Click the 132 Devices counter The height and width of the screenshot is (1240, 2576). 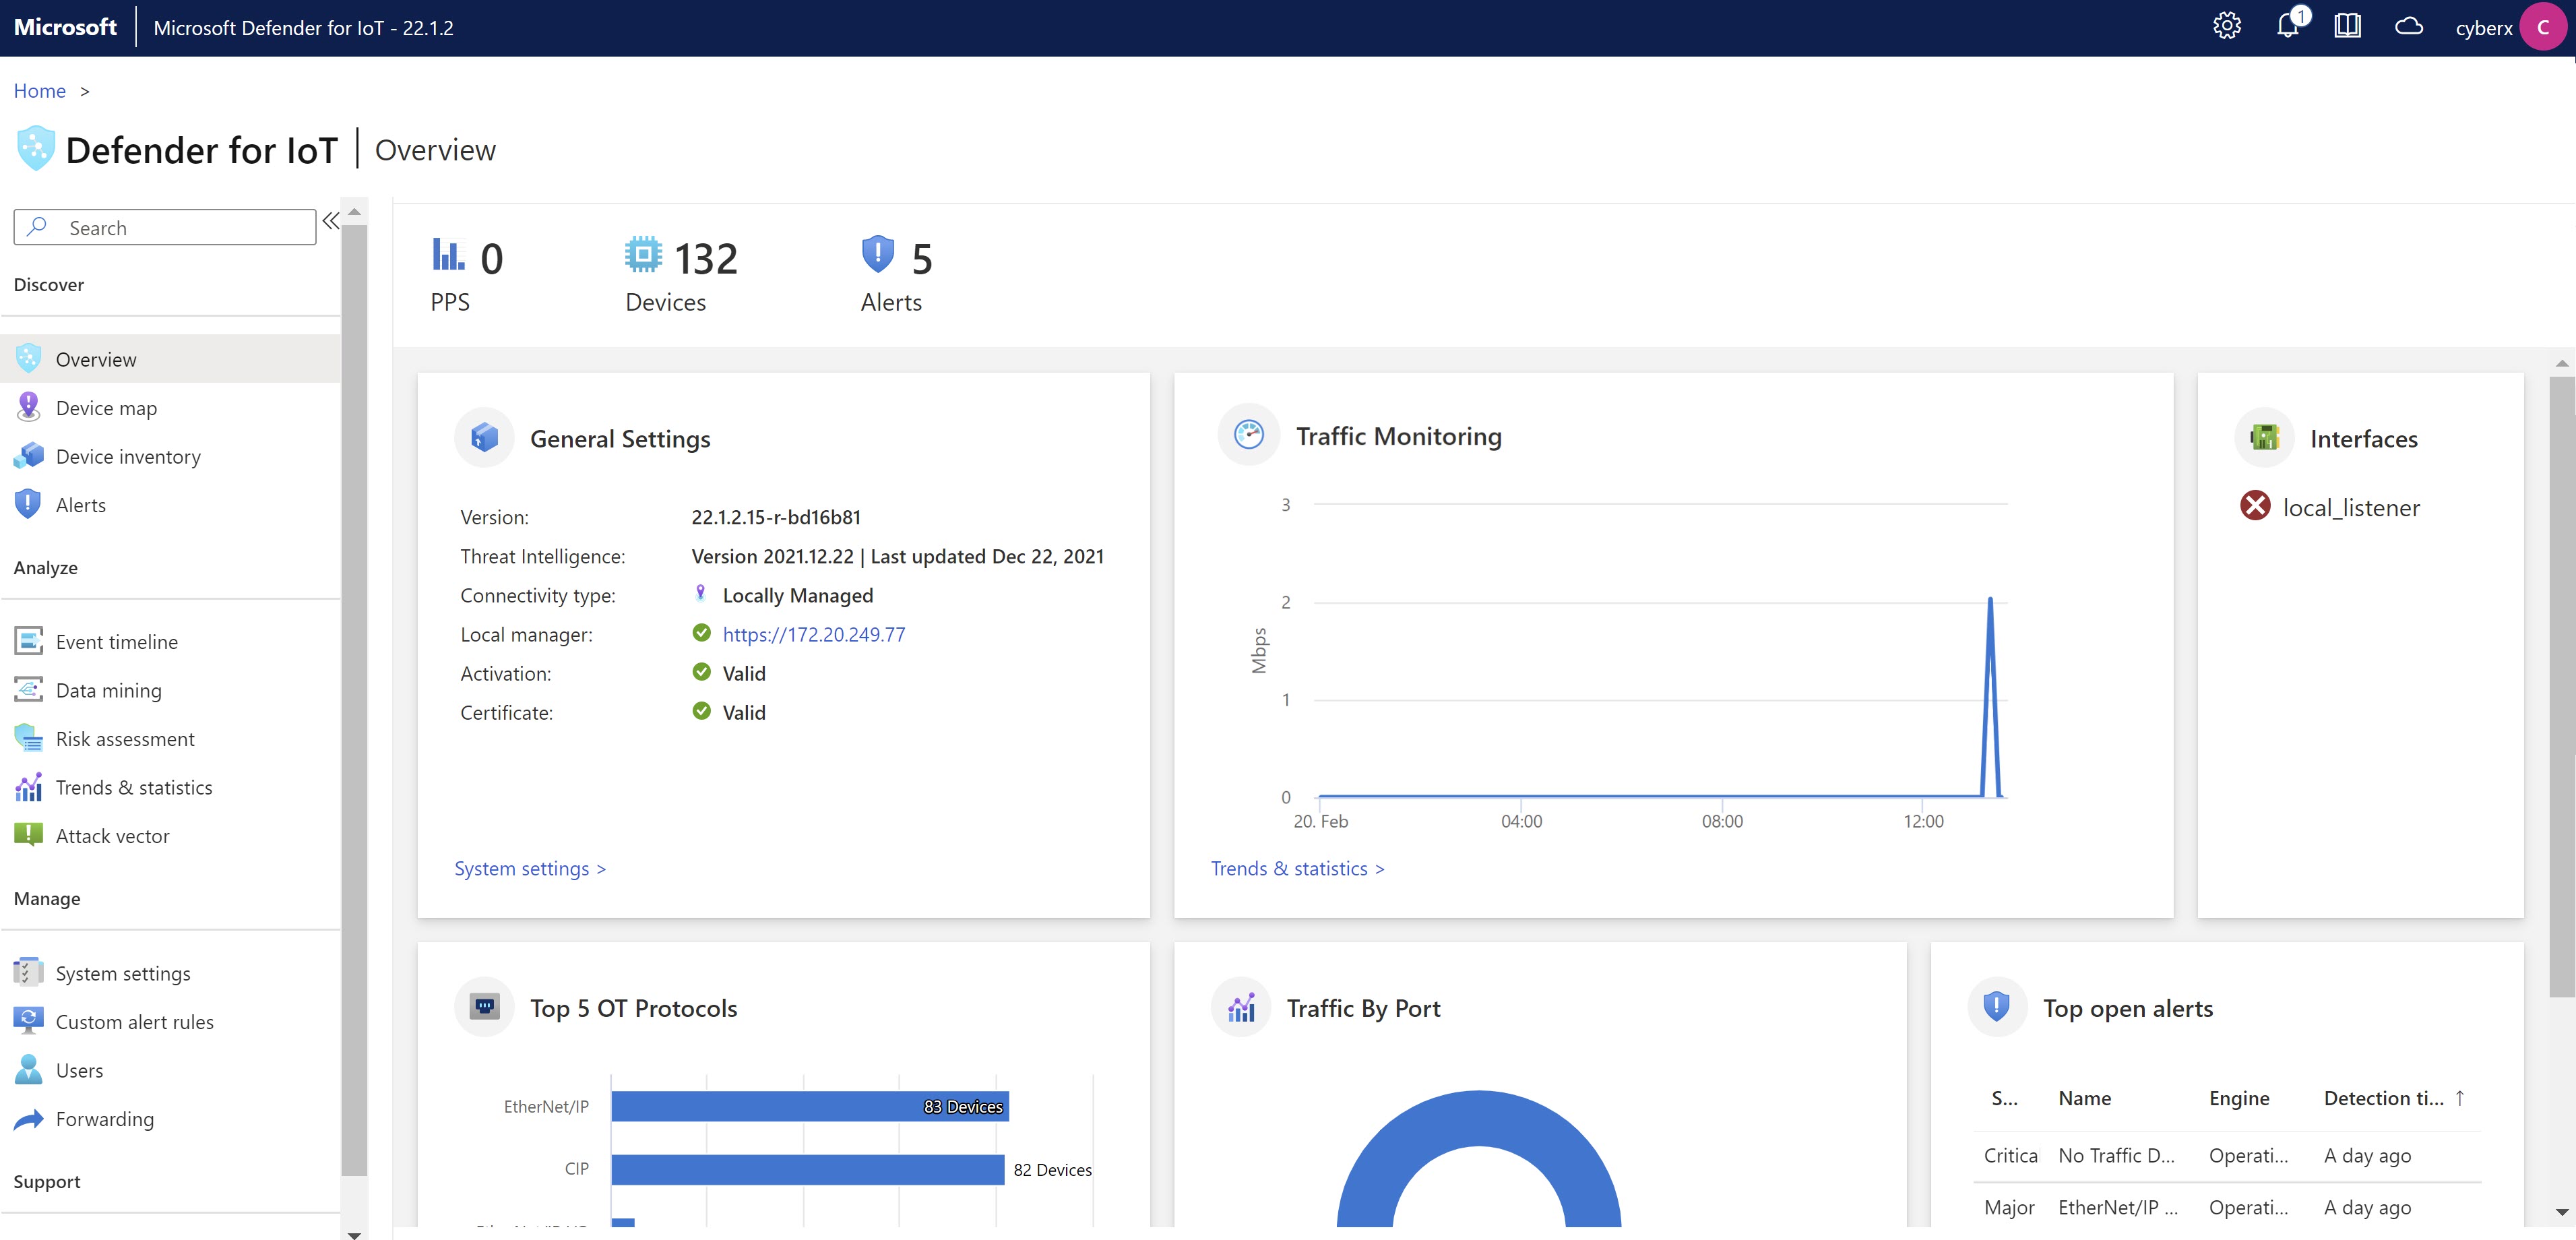(705, 258)
